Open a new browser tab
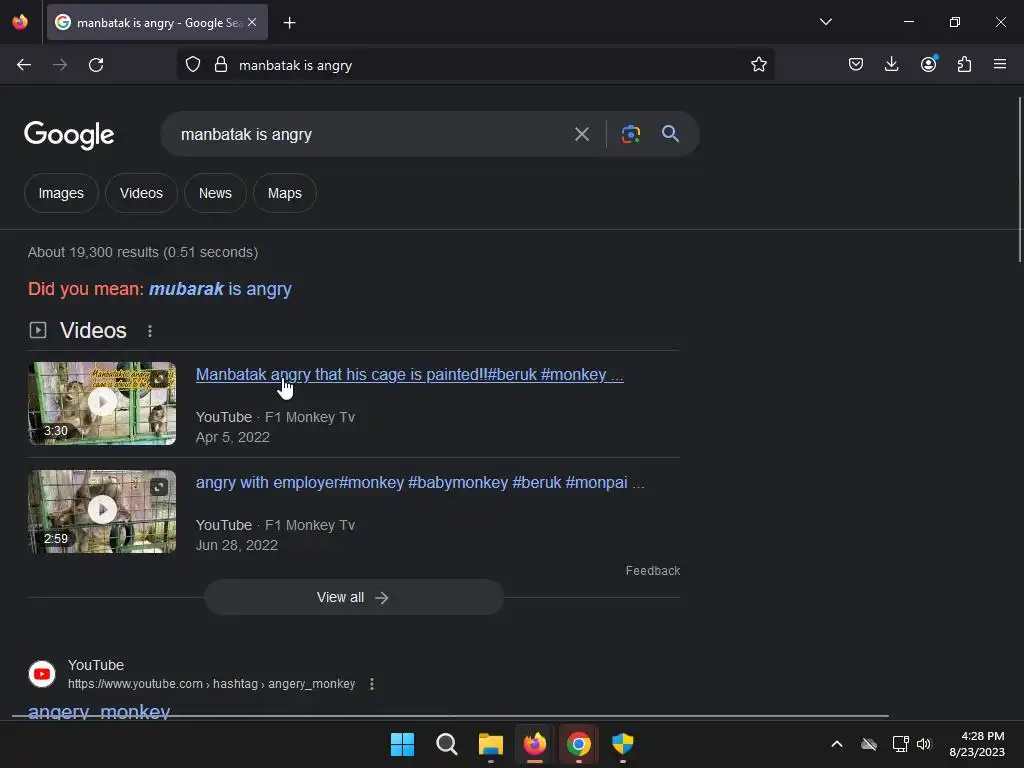 pos(289,23)
